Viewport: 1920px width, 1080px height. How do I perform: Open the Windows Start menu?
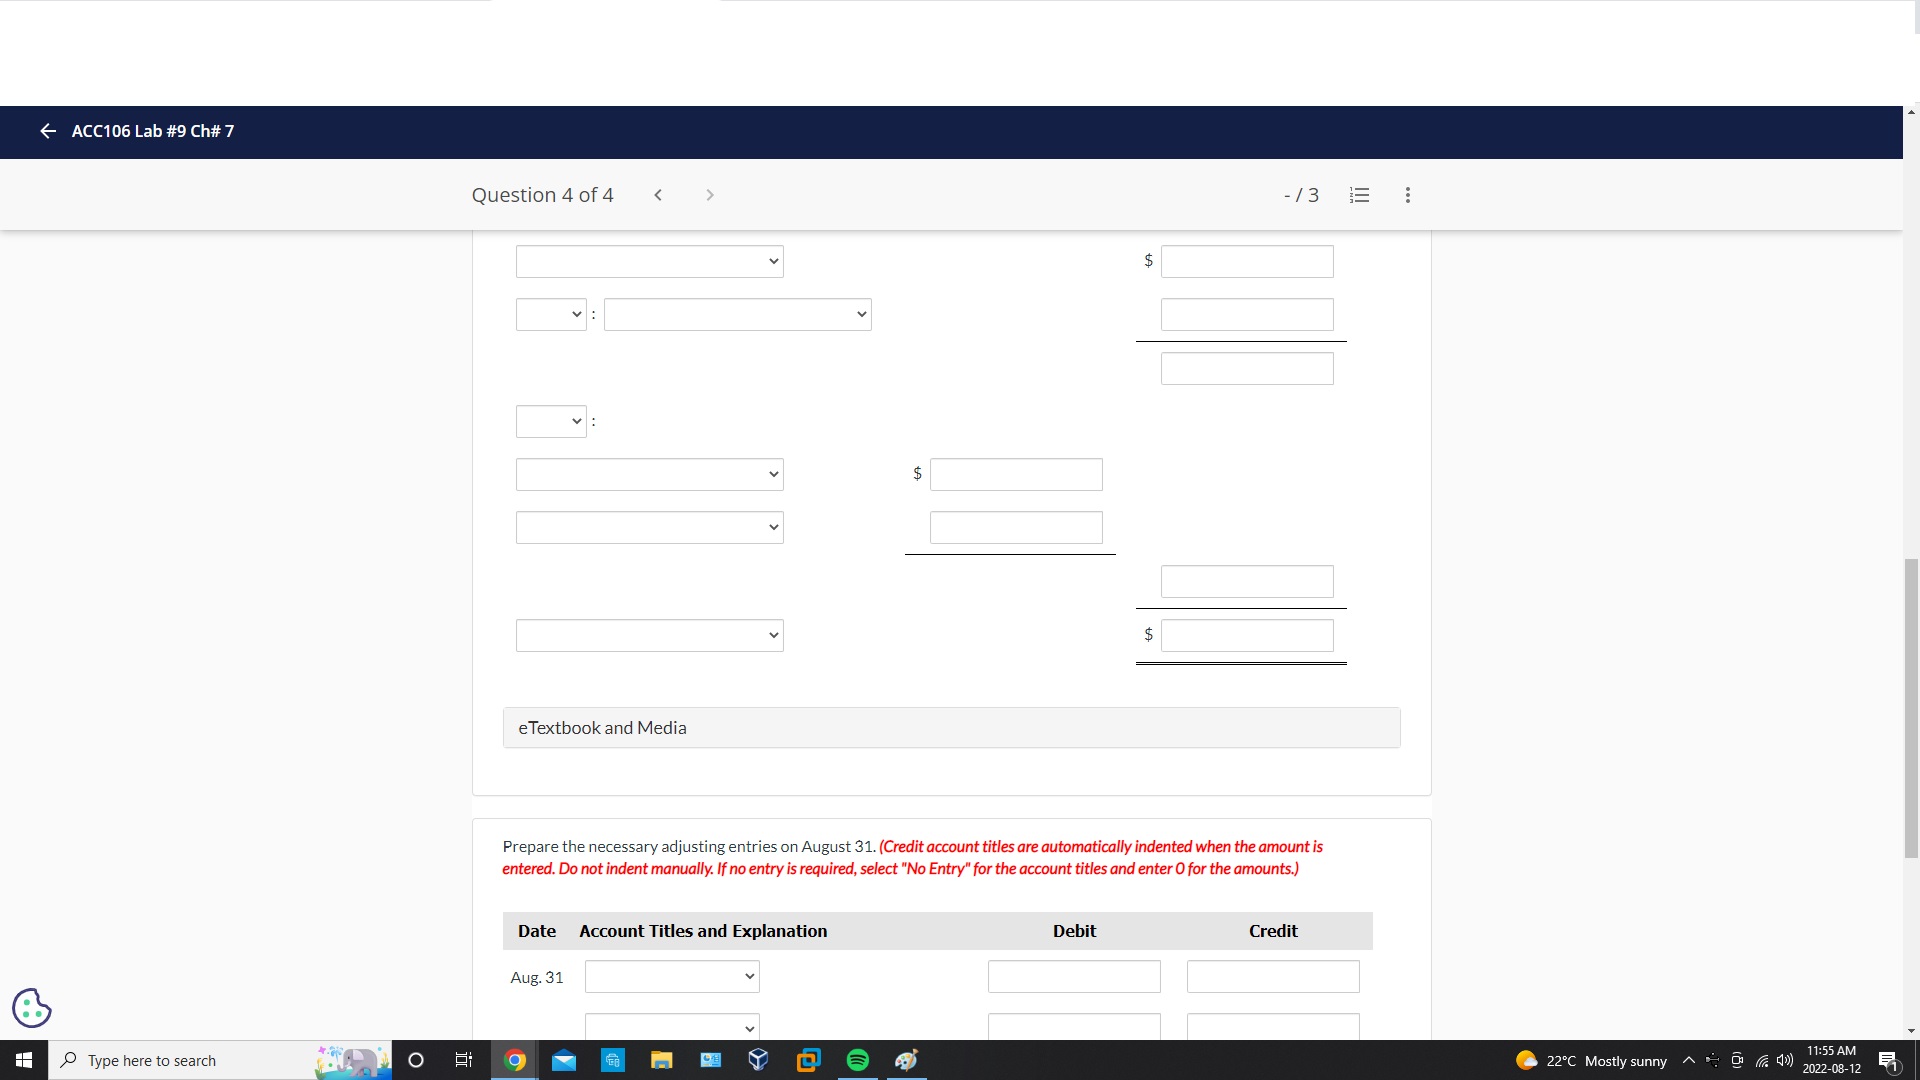point(22,1060)
